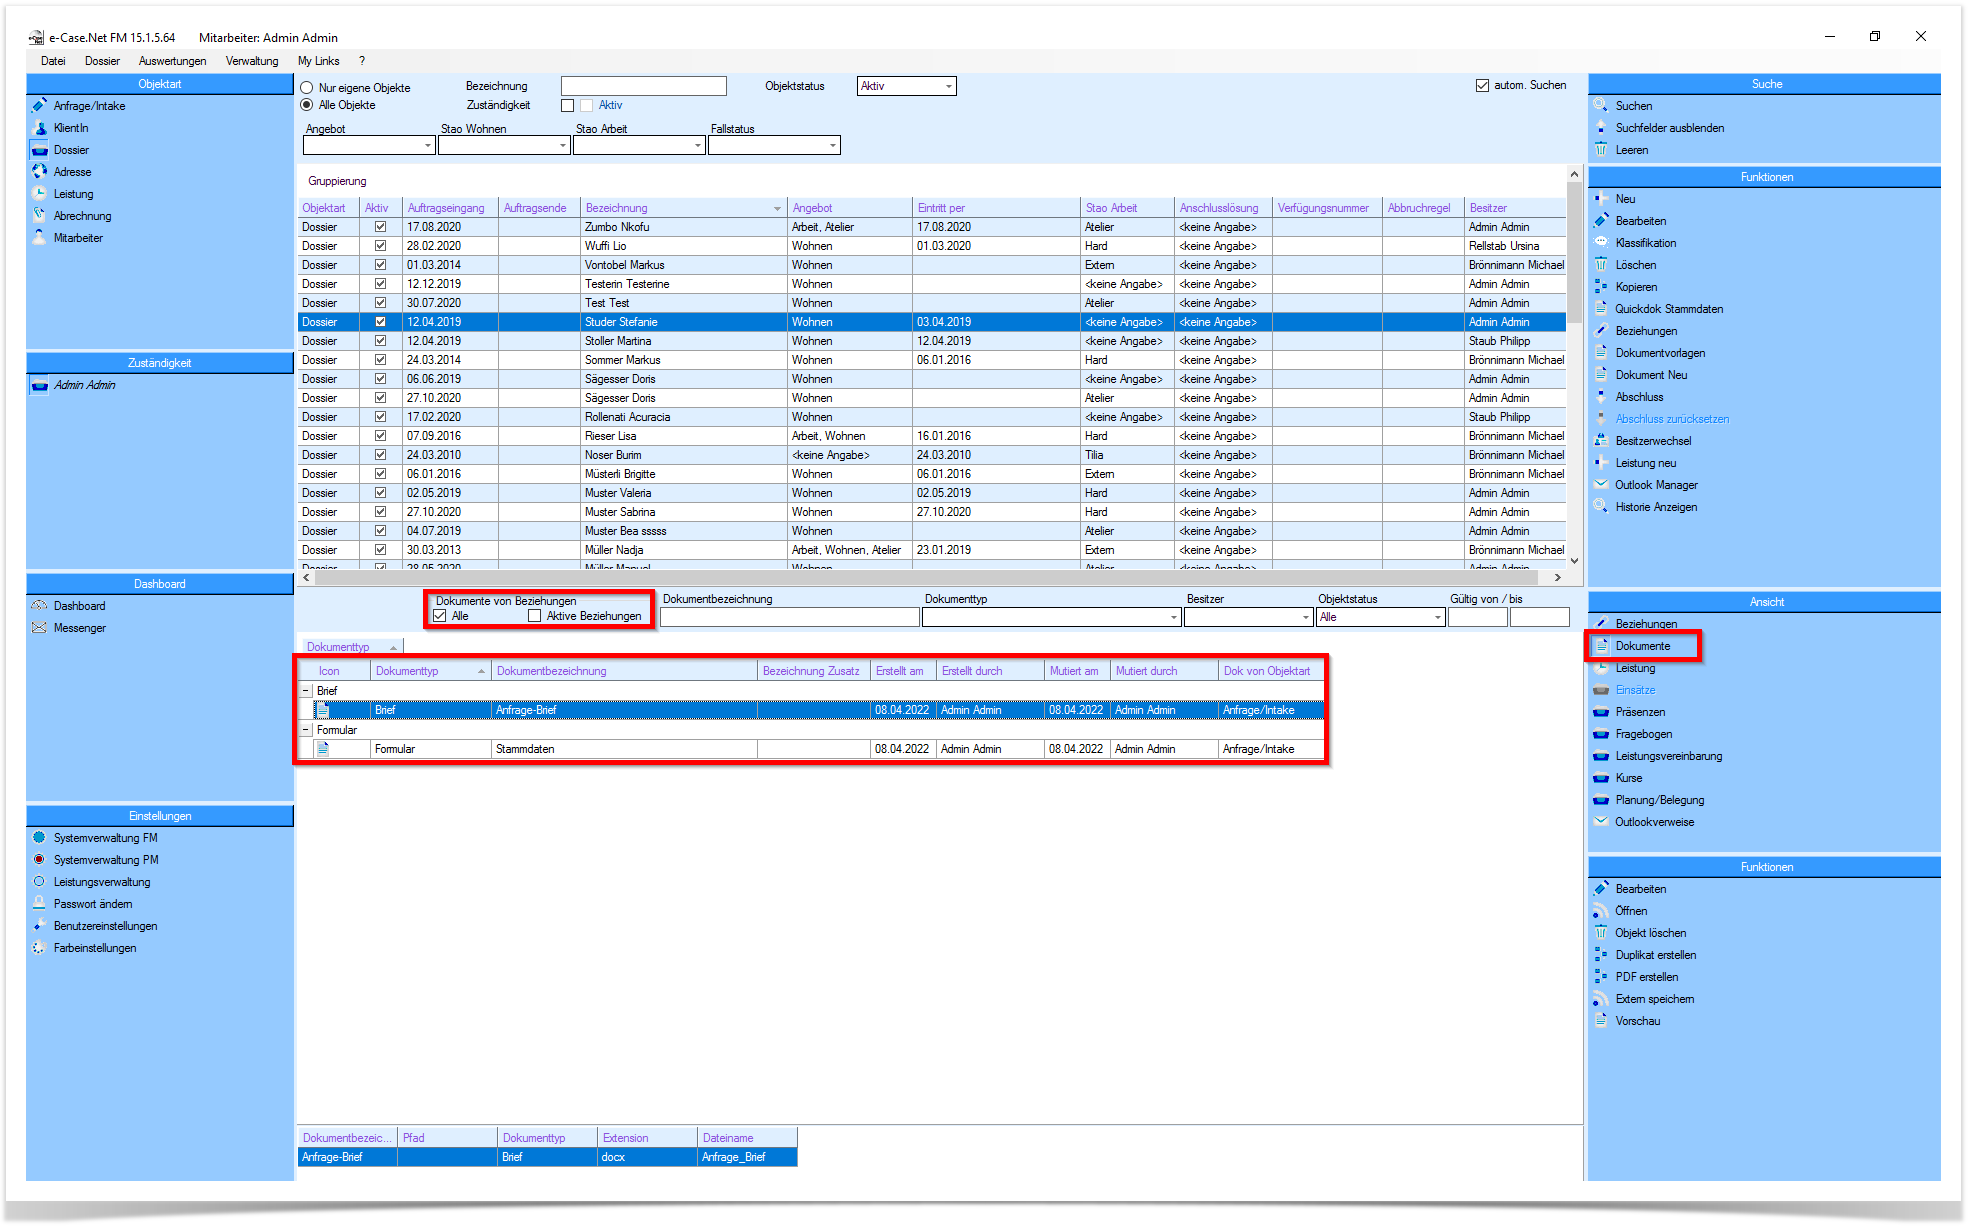Open the Auswertungen menu
This screenshot has height=1230, width=1975.
pyautogui.click(x=172, y=61)
